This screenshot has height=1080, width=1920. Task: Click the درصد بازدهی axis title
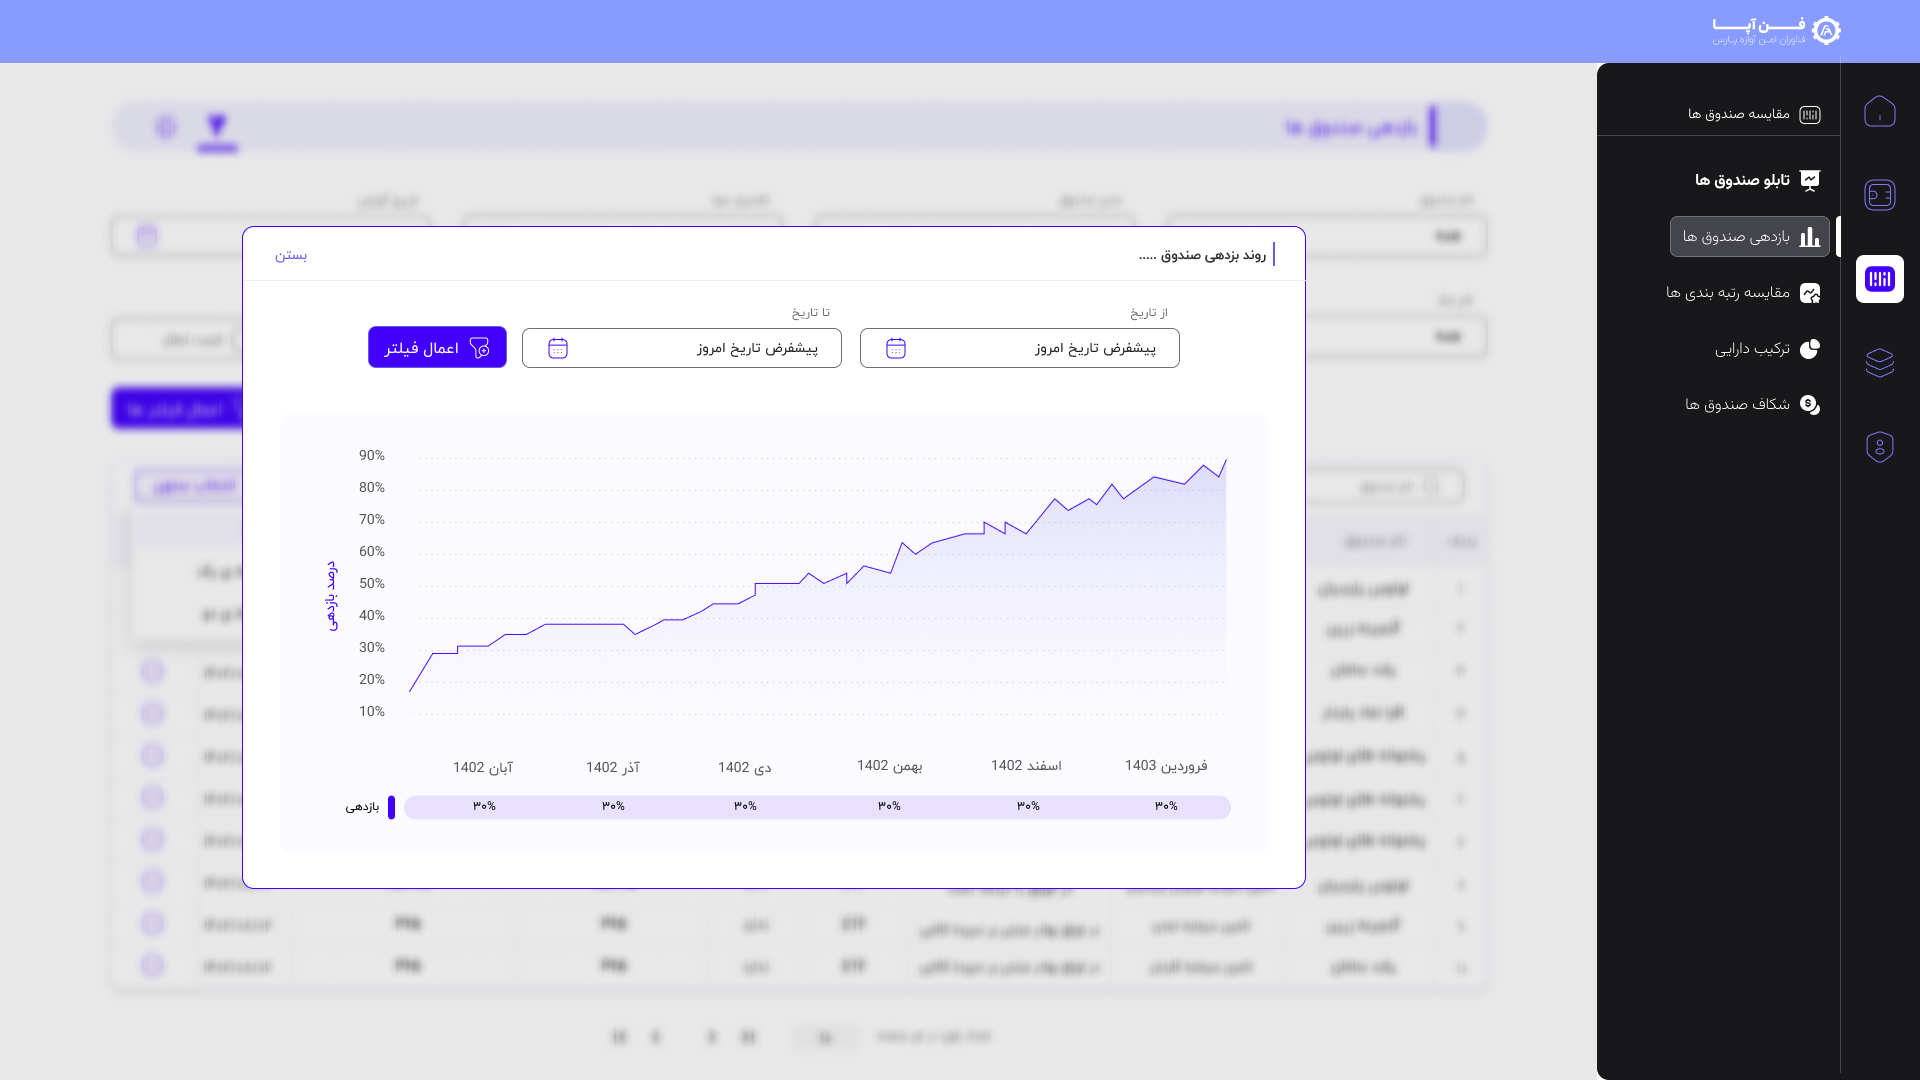[x=331, y=596]
